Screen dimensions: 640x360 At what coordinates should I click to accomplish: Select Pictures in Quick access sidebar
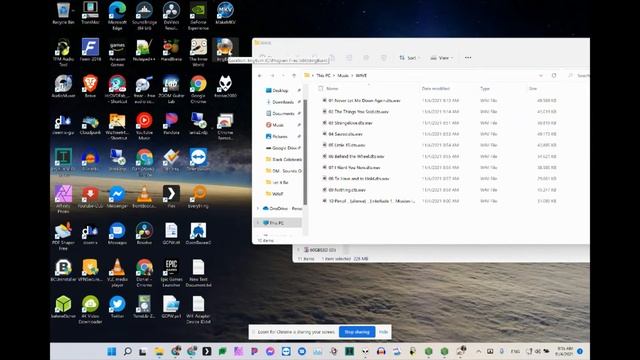coord(280,136)
